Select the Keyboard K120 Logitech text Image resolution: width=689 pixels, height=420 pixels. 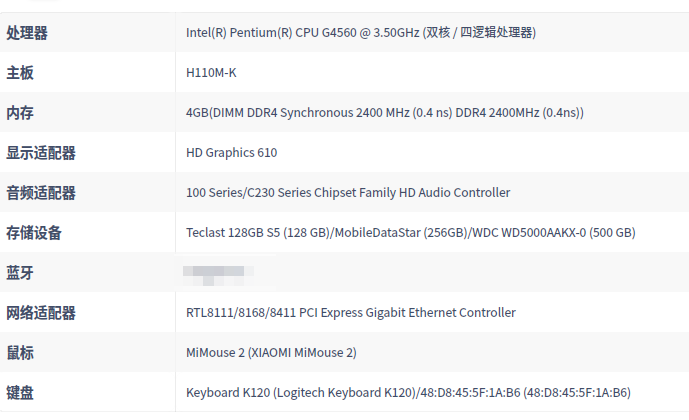(x=408, y=393)
